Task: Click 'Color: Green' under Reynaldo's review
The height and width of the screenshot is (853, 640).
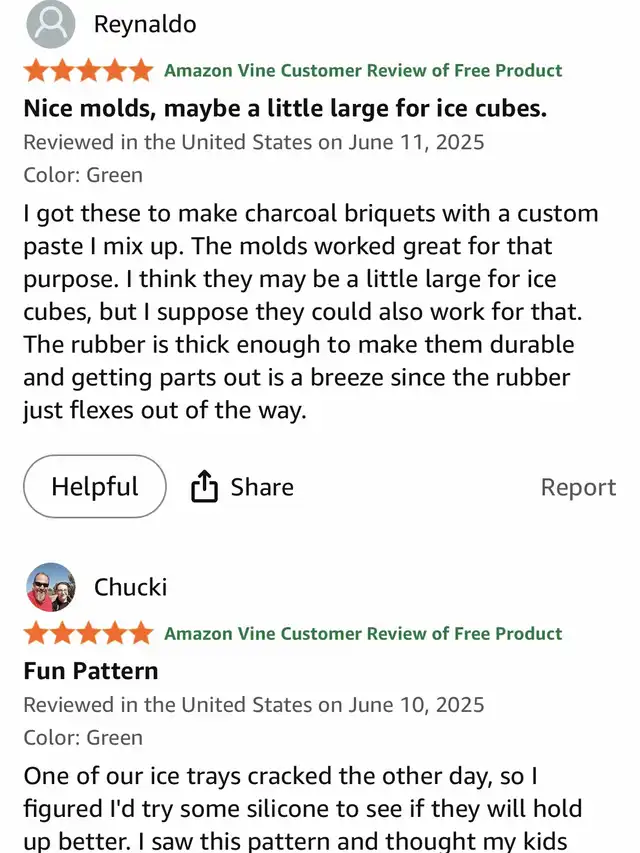Action: (83, 175)
